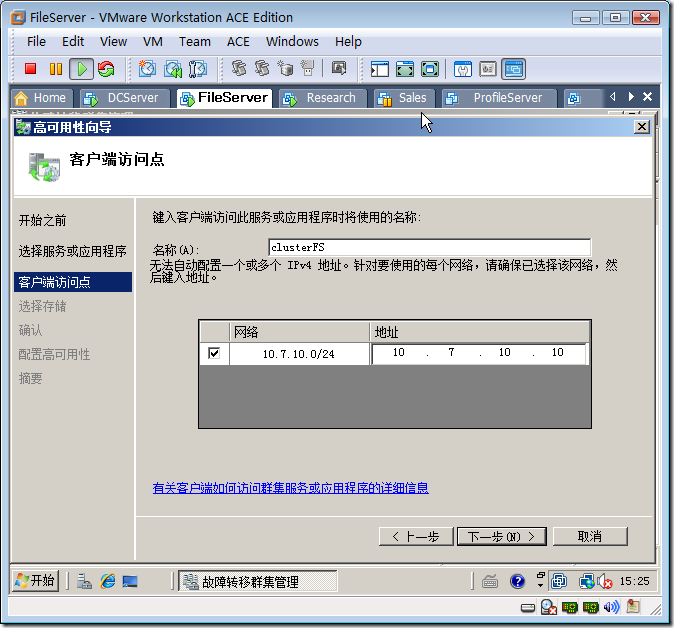Open the File menu
Viewport: 674px width, 628px height.
(x=36, y=41)
